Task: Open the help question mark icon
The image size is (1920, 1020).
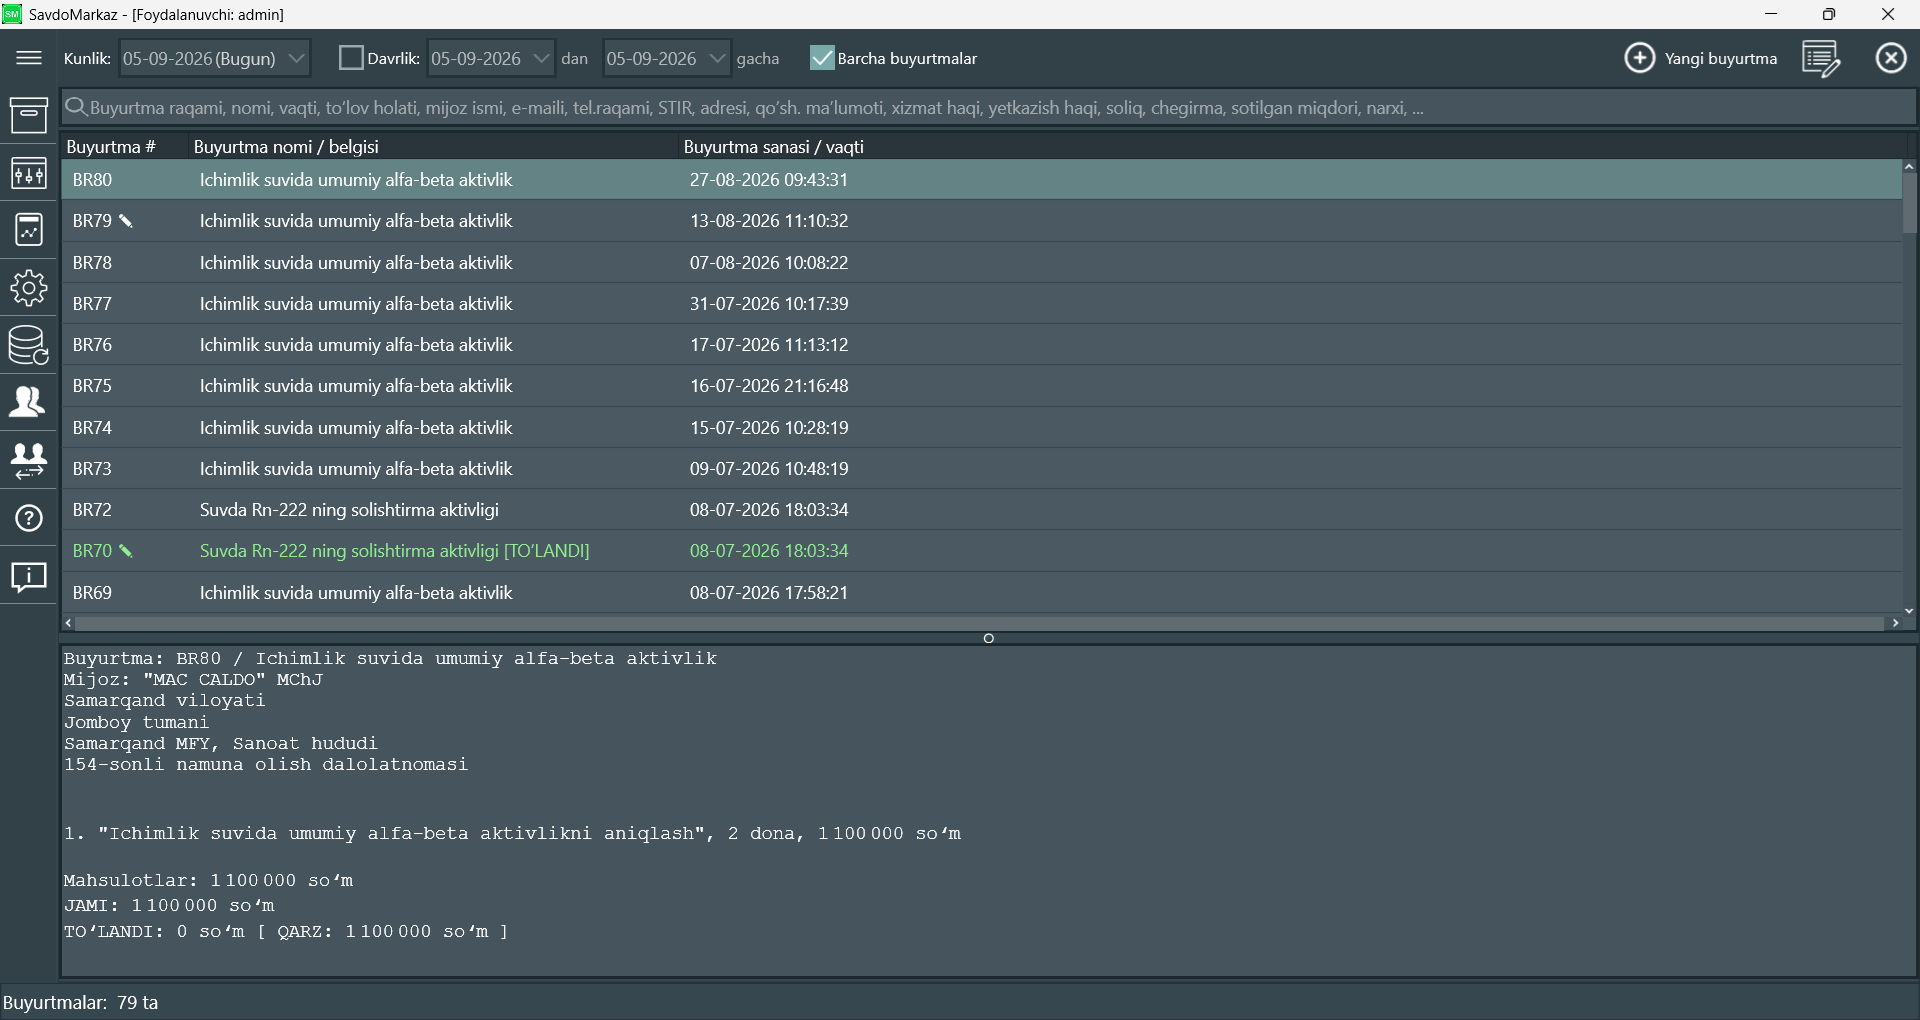Action: (x=29, y=518)
